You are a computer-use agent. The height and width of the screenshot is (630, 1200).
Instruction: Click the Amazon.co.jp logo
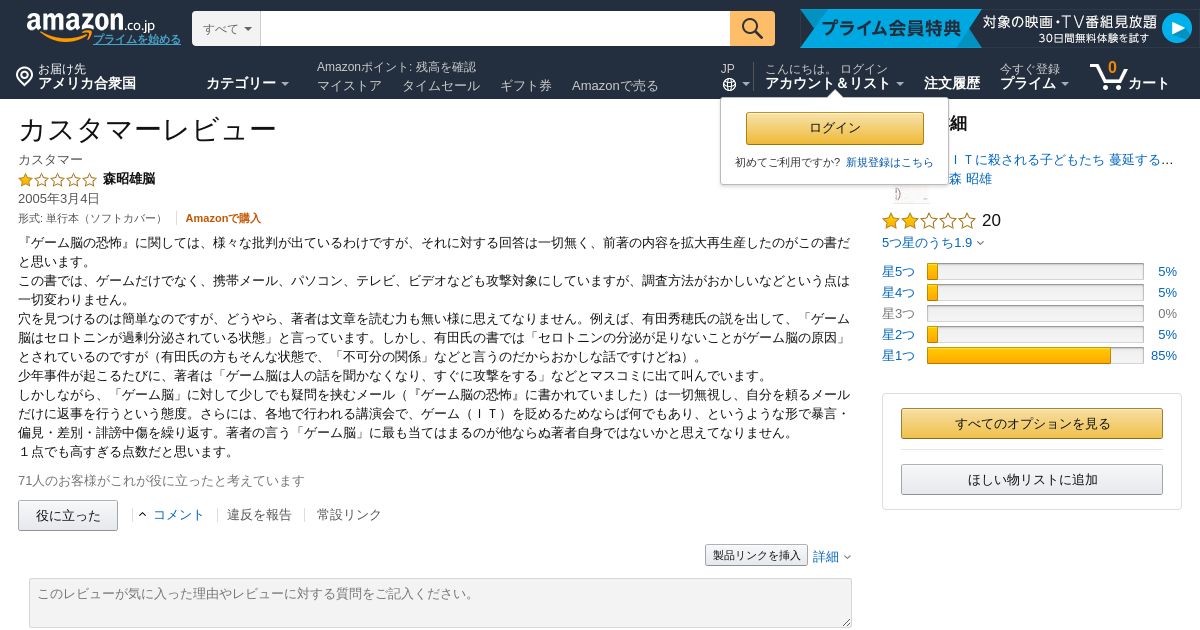point(90,25)
